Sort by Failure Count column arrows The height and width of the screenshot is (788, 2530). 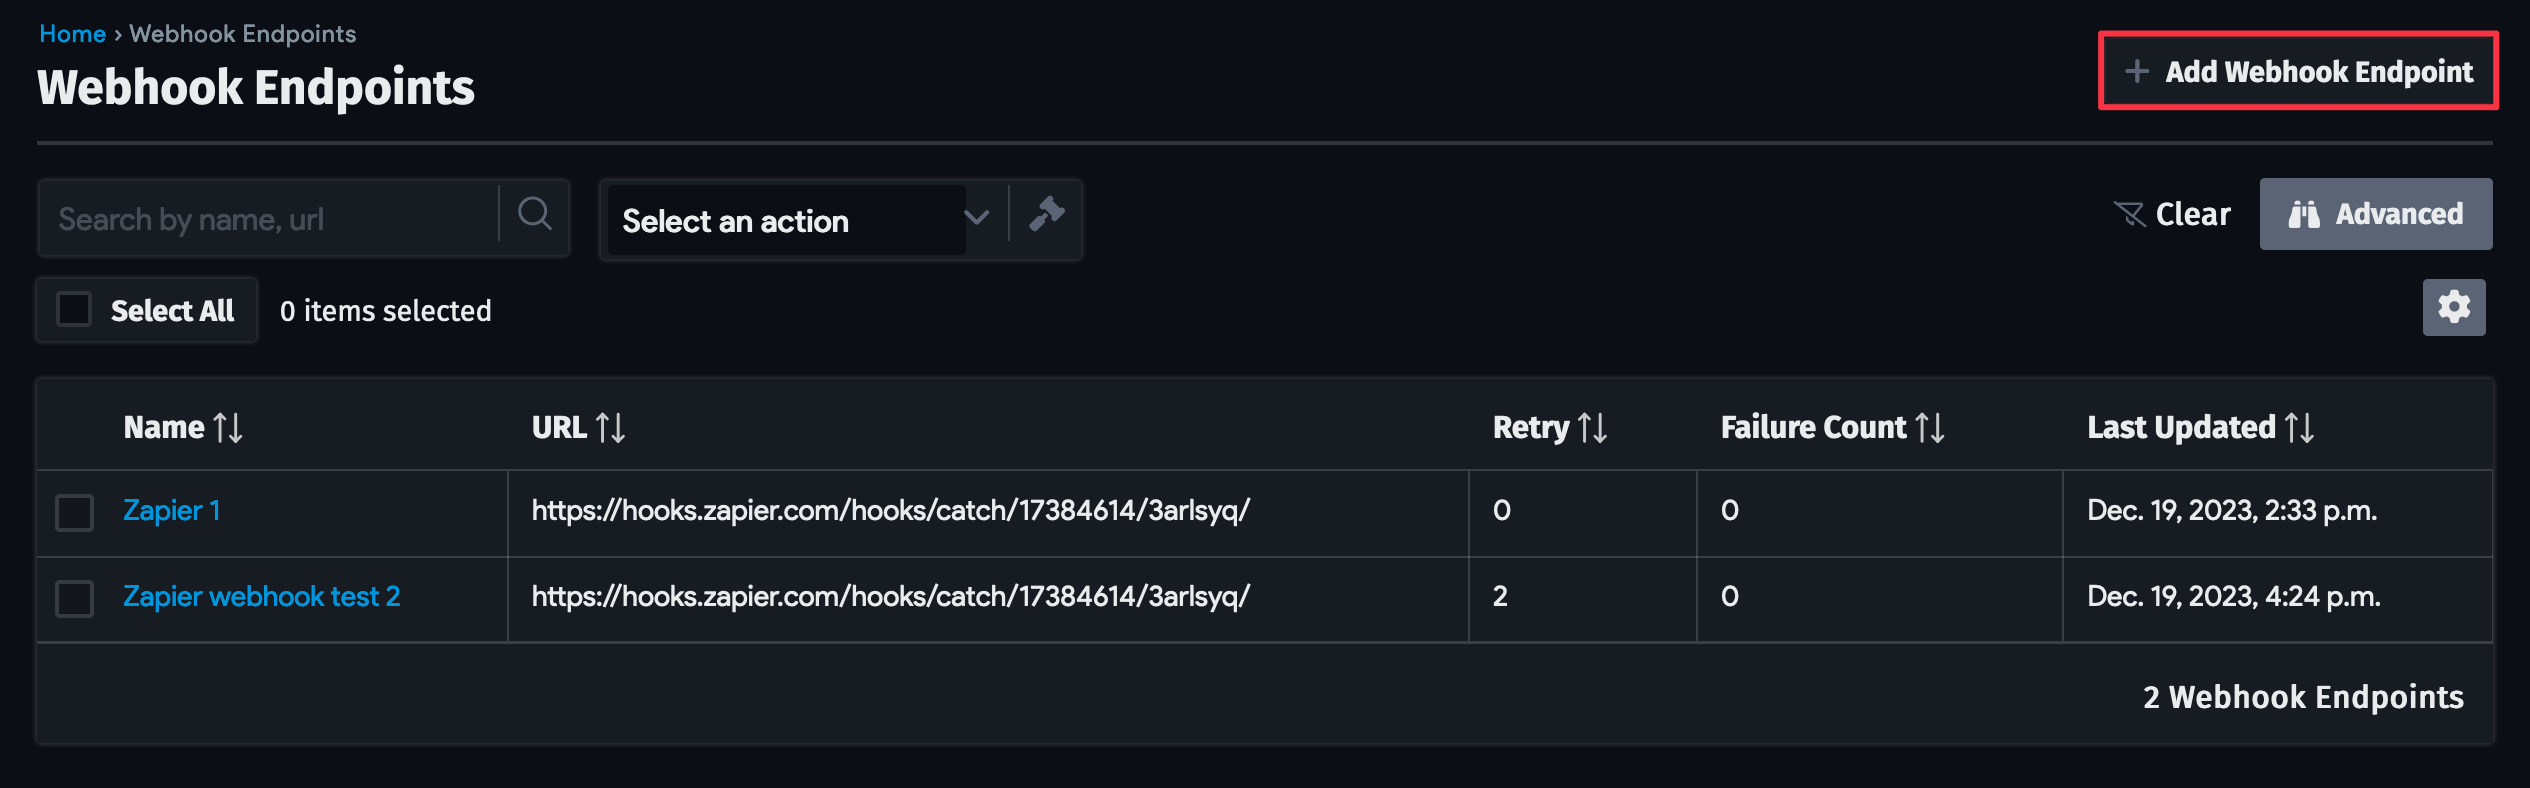pos(1931,428)
